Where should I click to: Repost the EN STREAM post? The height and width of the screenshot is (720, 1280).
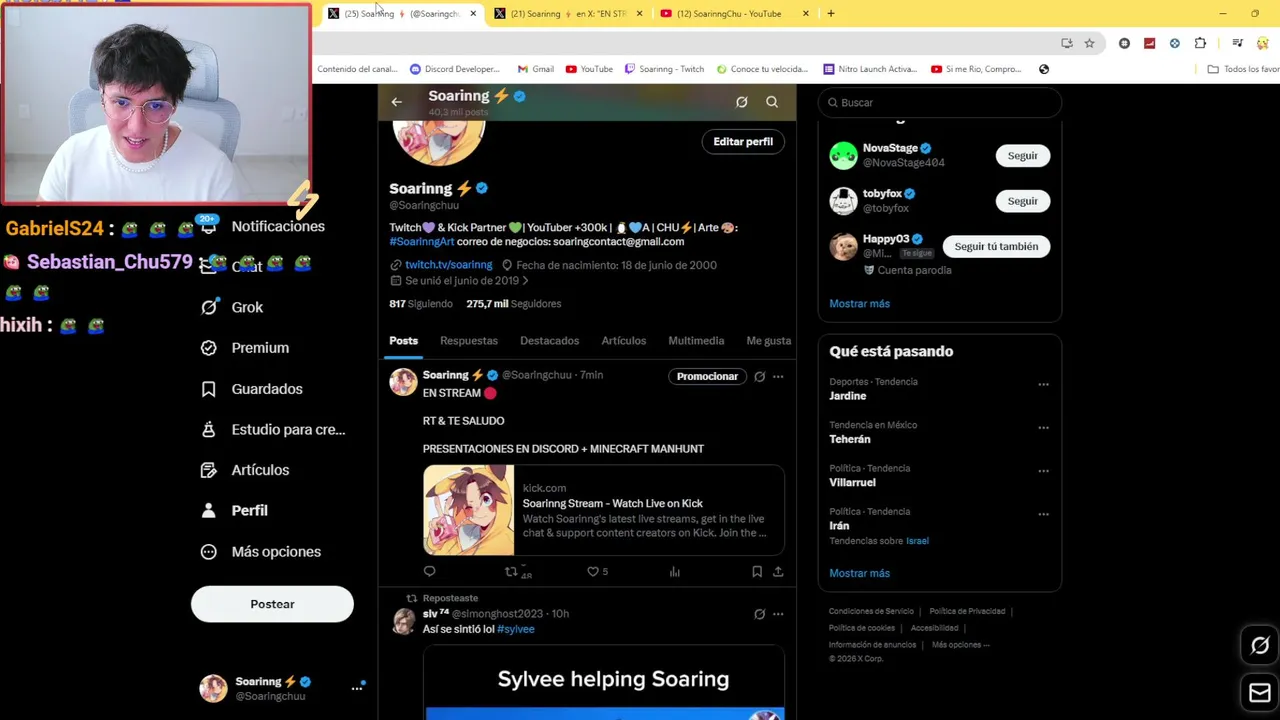(x=511, y=572)
